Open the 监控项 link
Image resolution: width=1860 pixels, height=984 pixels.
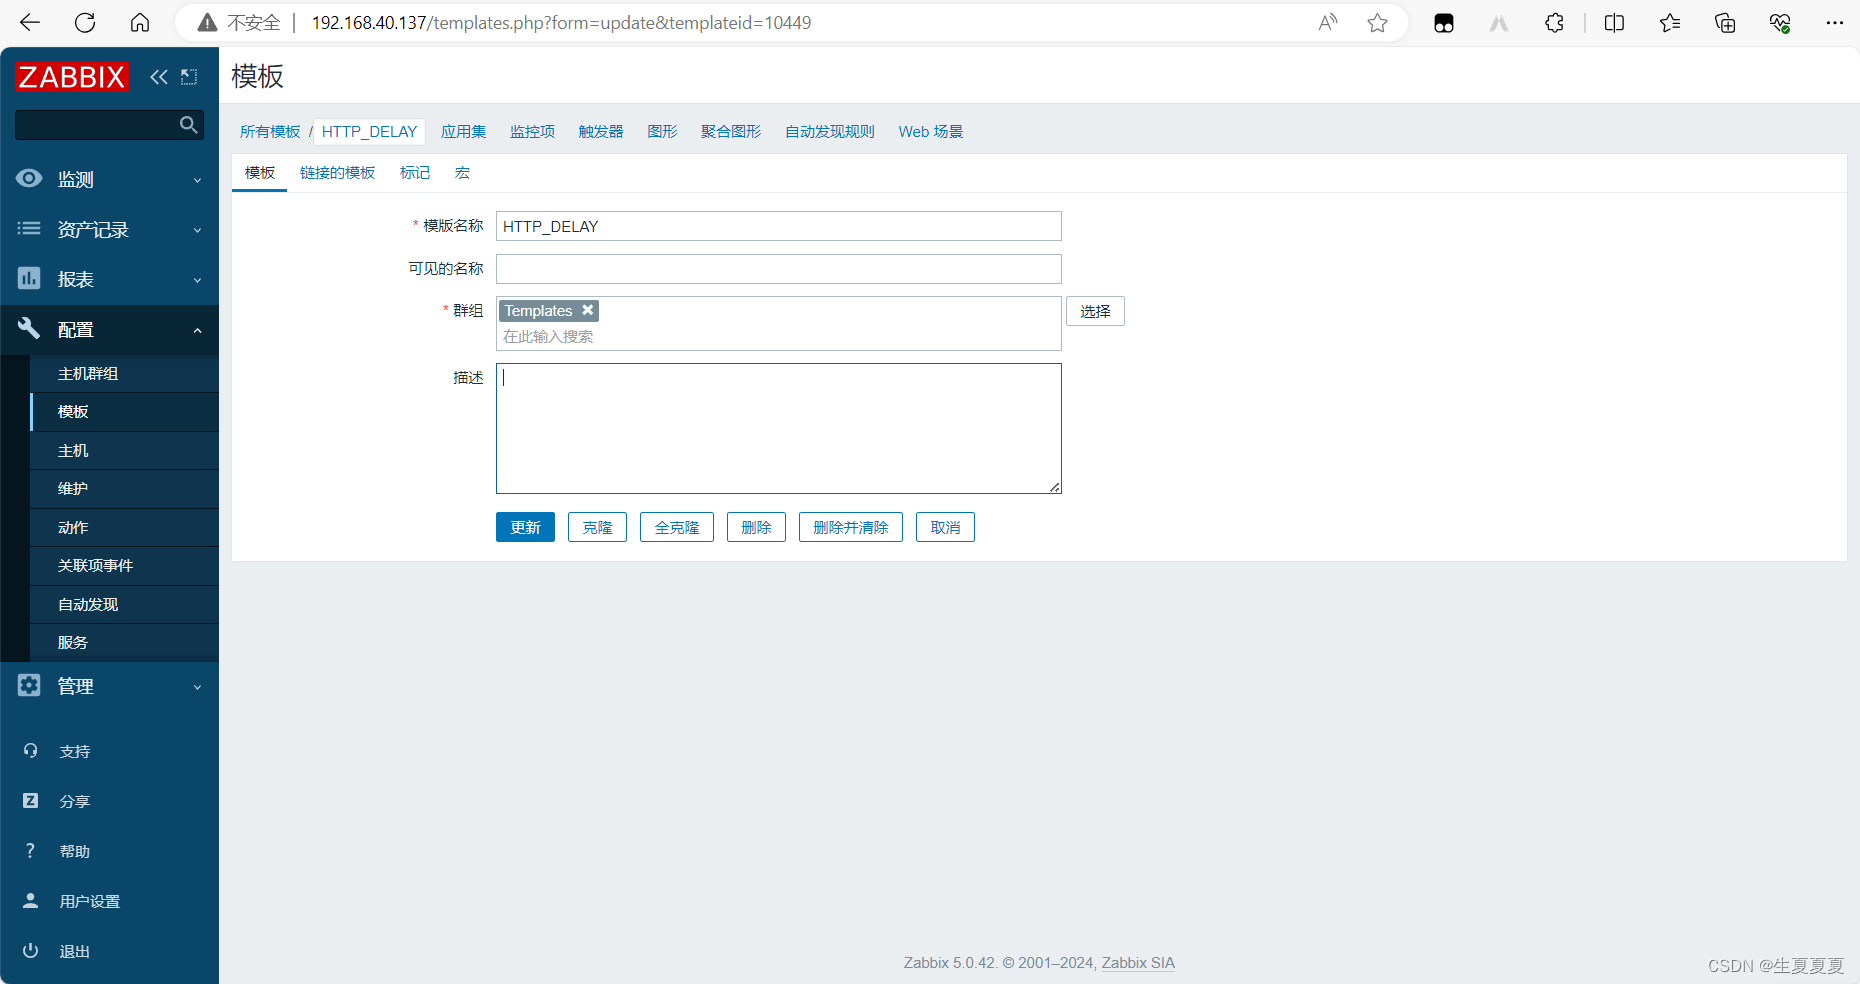pyautogui.click(x=532, y=131)
